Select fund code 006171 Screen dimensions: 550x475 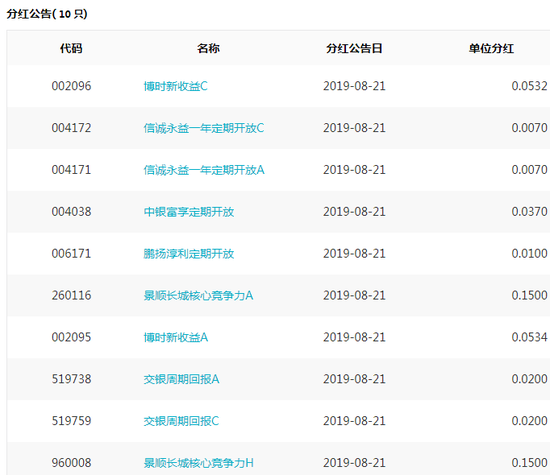(x=71, y=253)
